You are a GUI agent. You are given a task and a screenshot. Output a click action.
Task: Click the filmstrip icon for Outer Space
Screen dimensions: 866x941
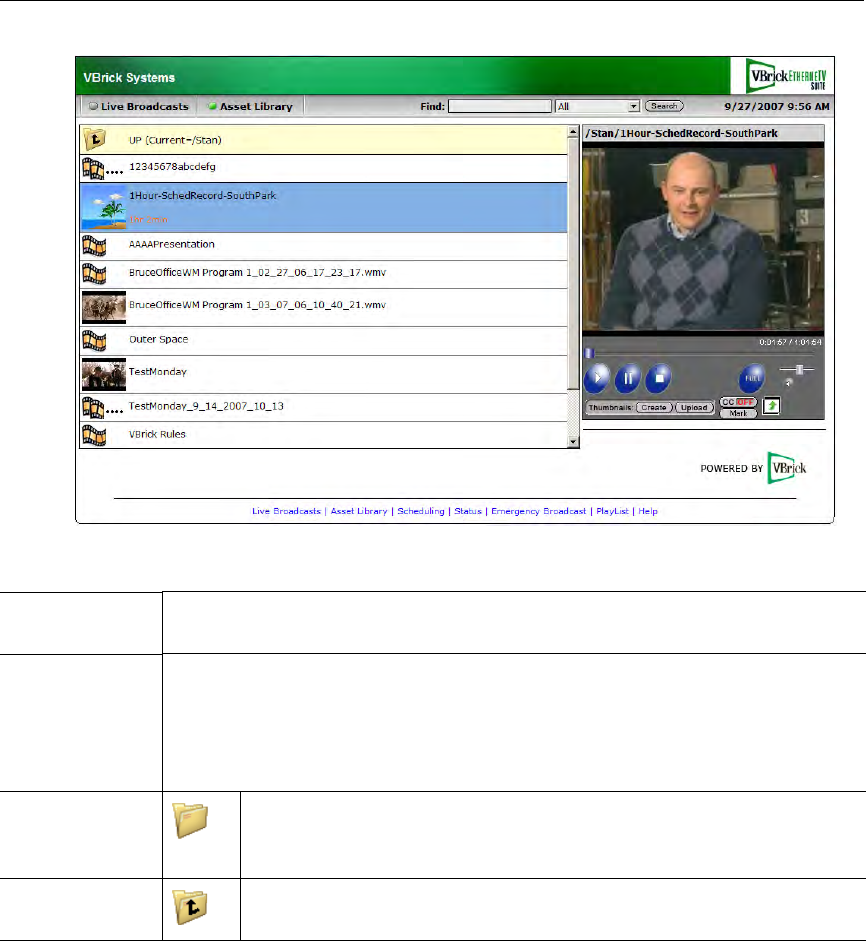[94, 341]
